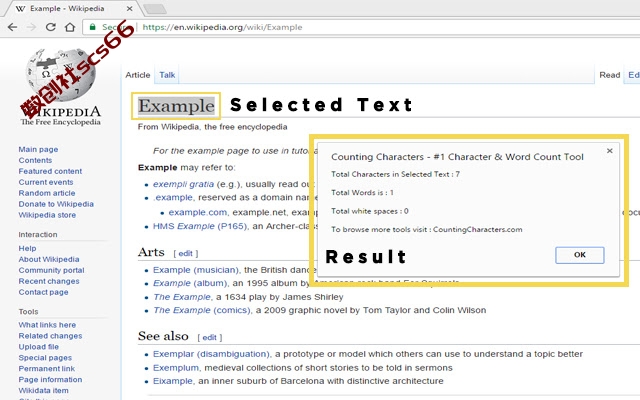
Task: Reload the page with refresh icon
Action: click(x=51, y=27)
